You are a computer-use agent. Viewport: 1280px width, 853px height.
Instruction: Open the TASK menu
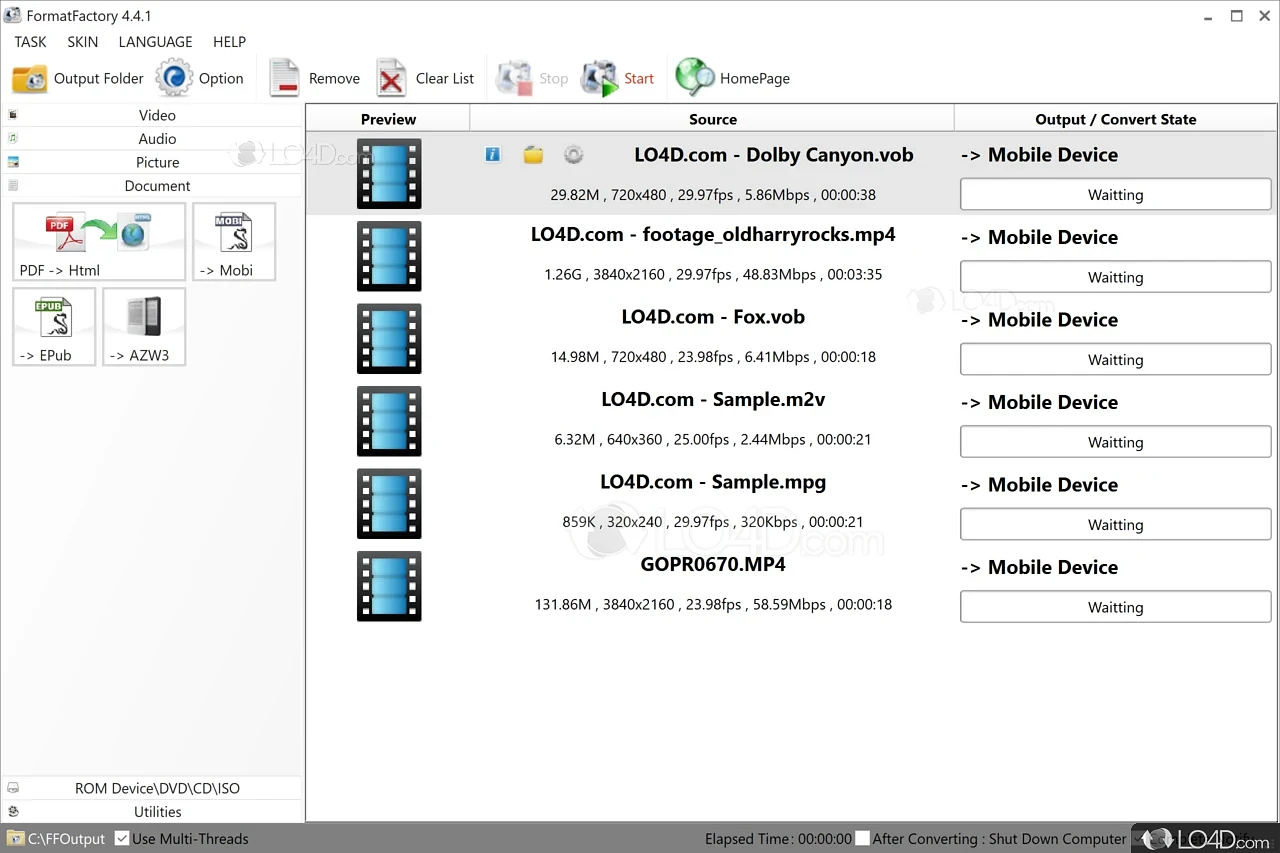30,42
